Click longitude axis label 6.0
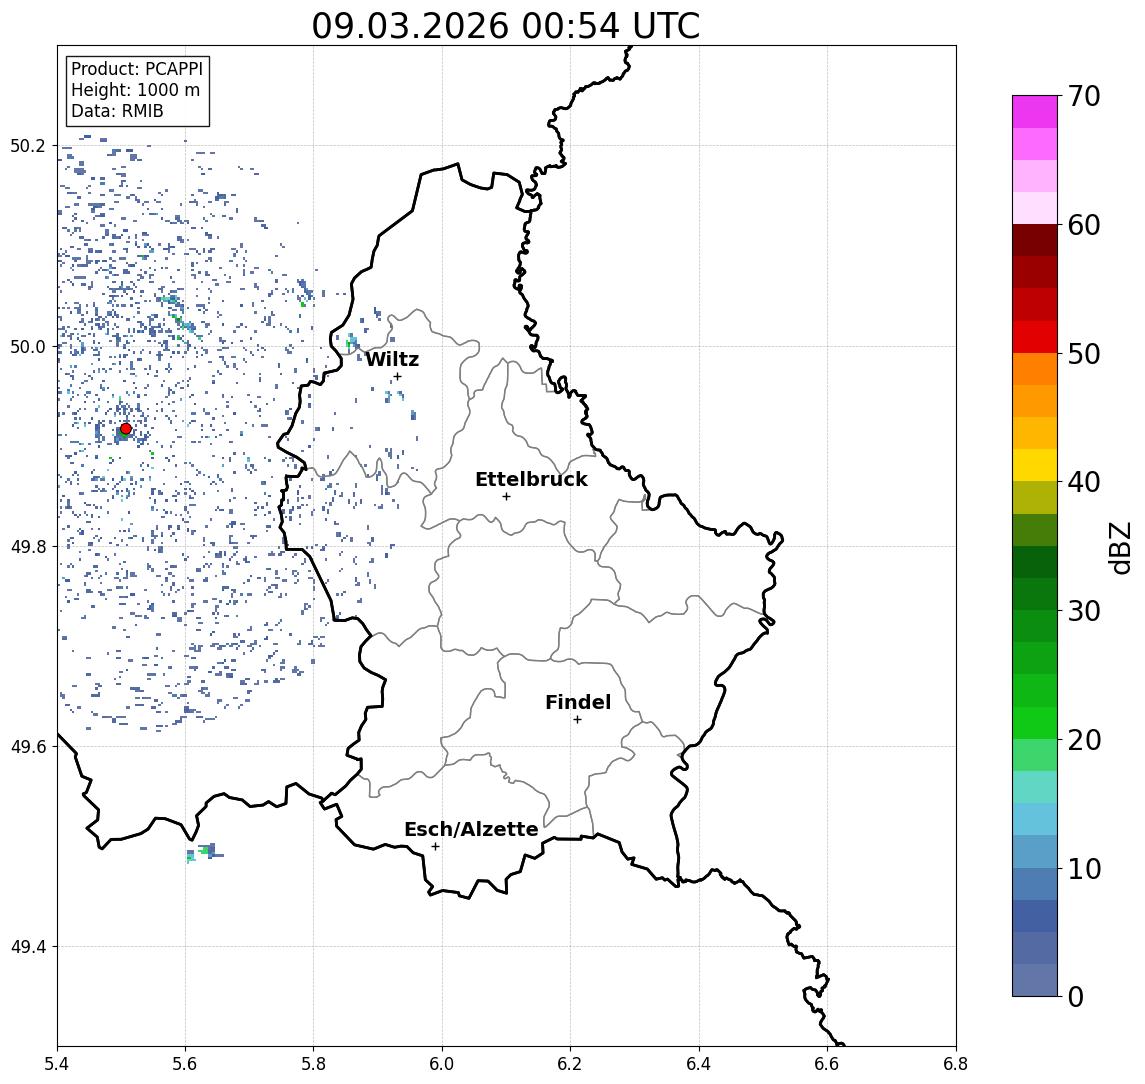The image size is (1145, 1084). (x=442, y=1064)
